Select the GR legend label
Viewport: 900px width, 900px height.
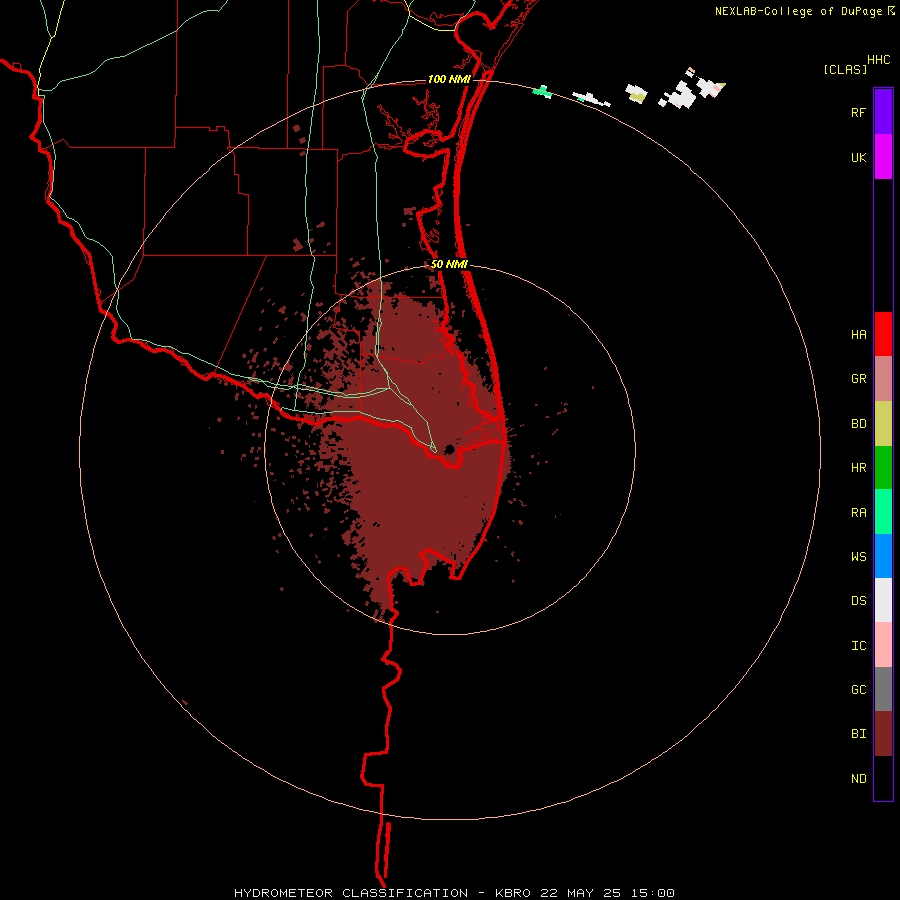[858, 379]
